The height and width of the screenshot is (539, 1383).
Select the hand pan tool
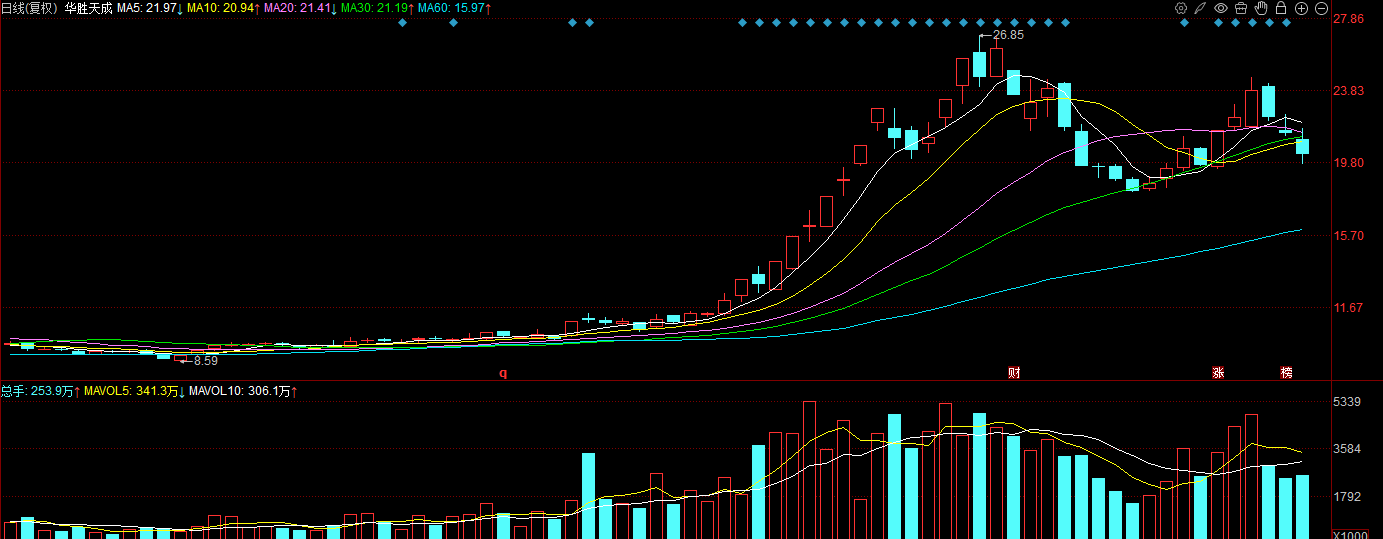[1261, 8]
